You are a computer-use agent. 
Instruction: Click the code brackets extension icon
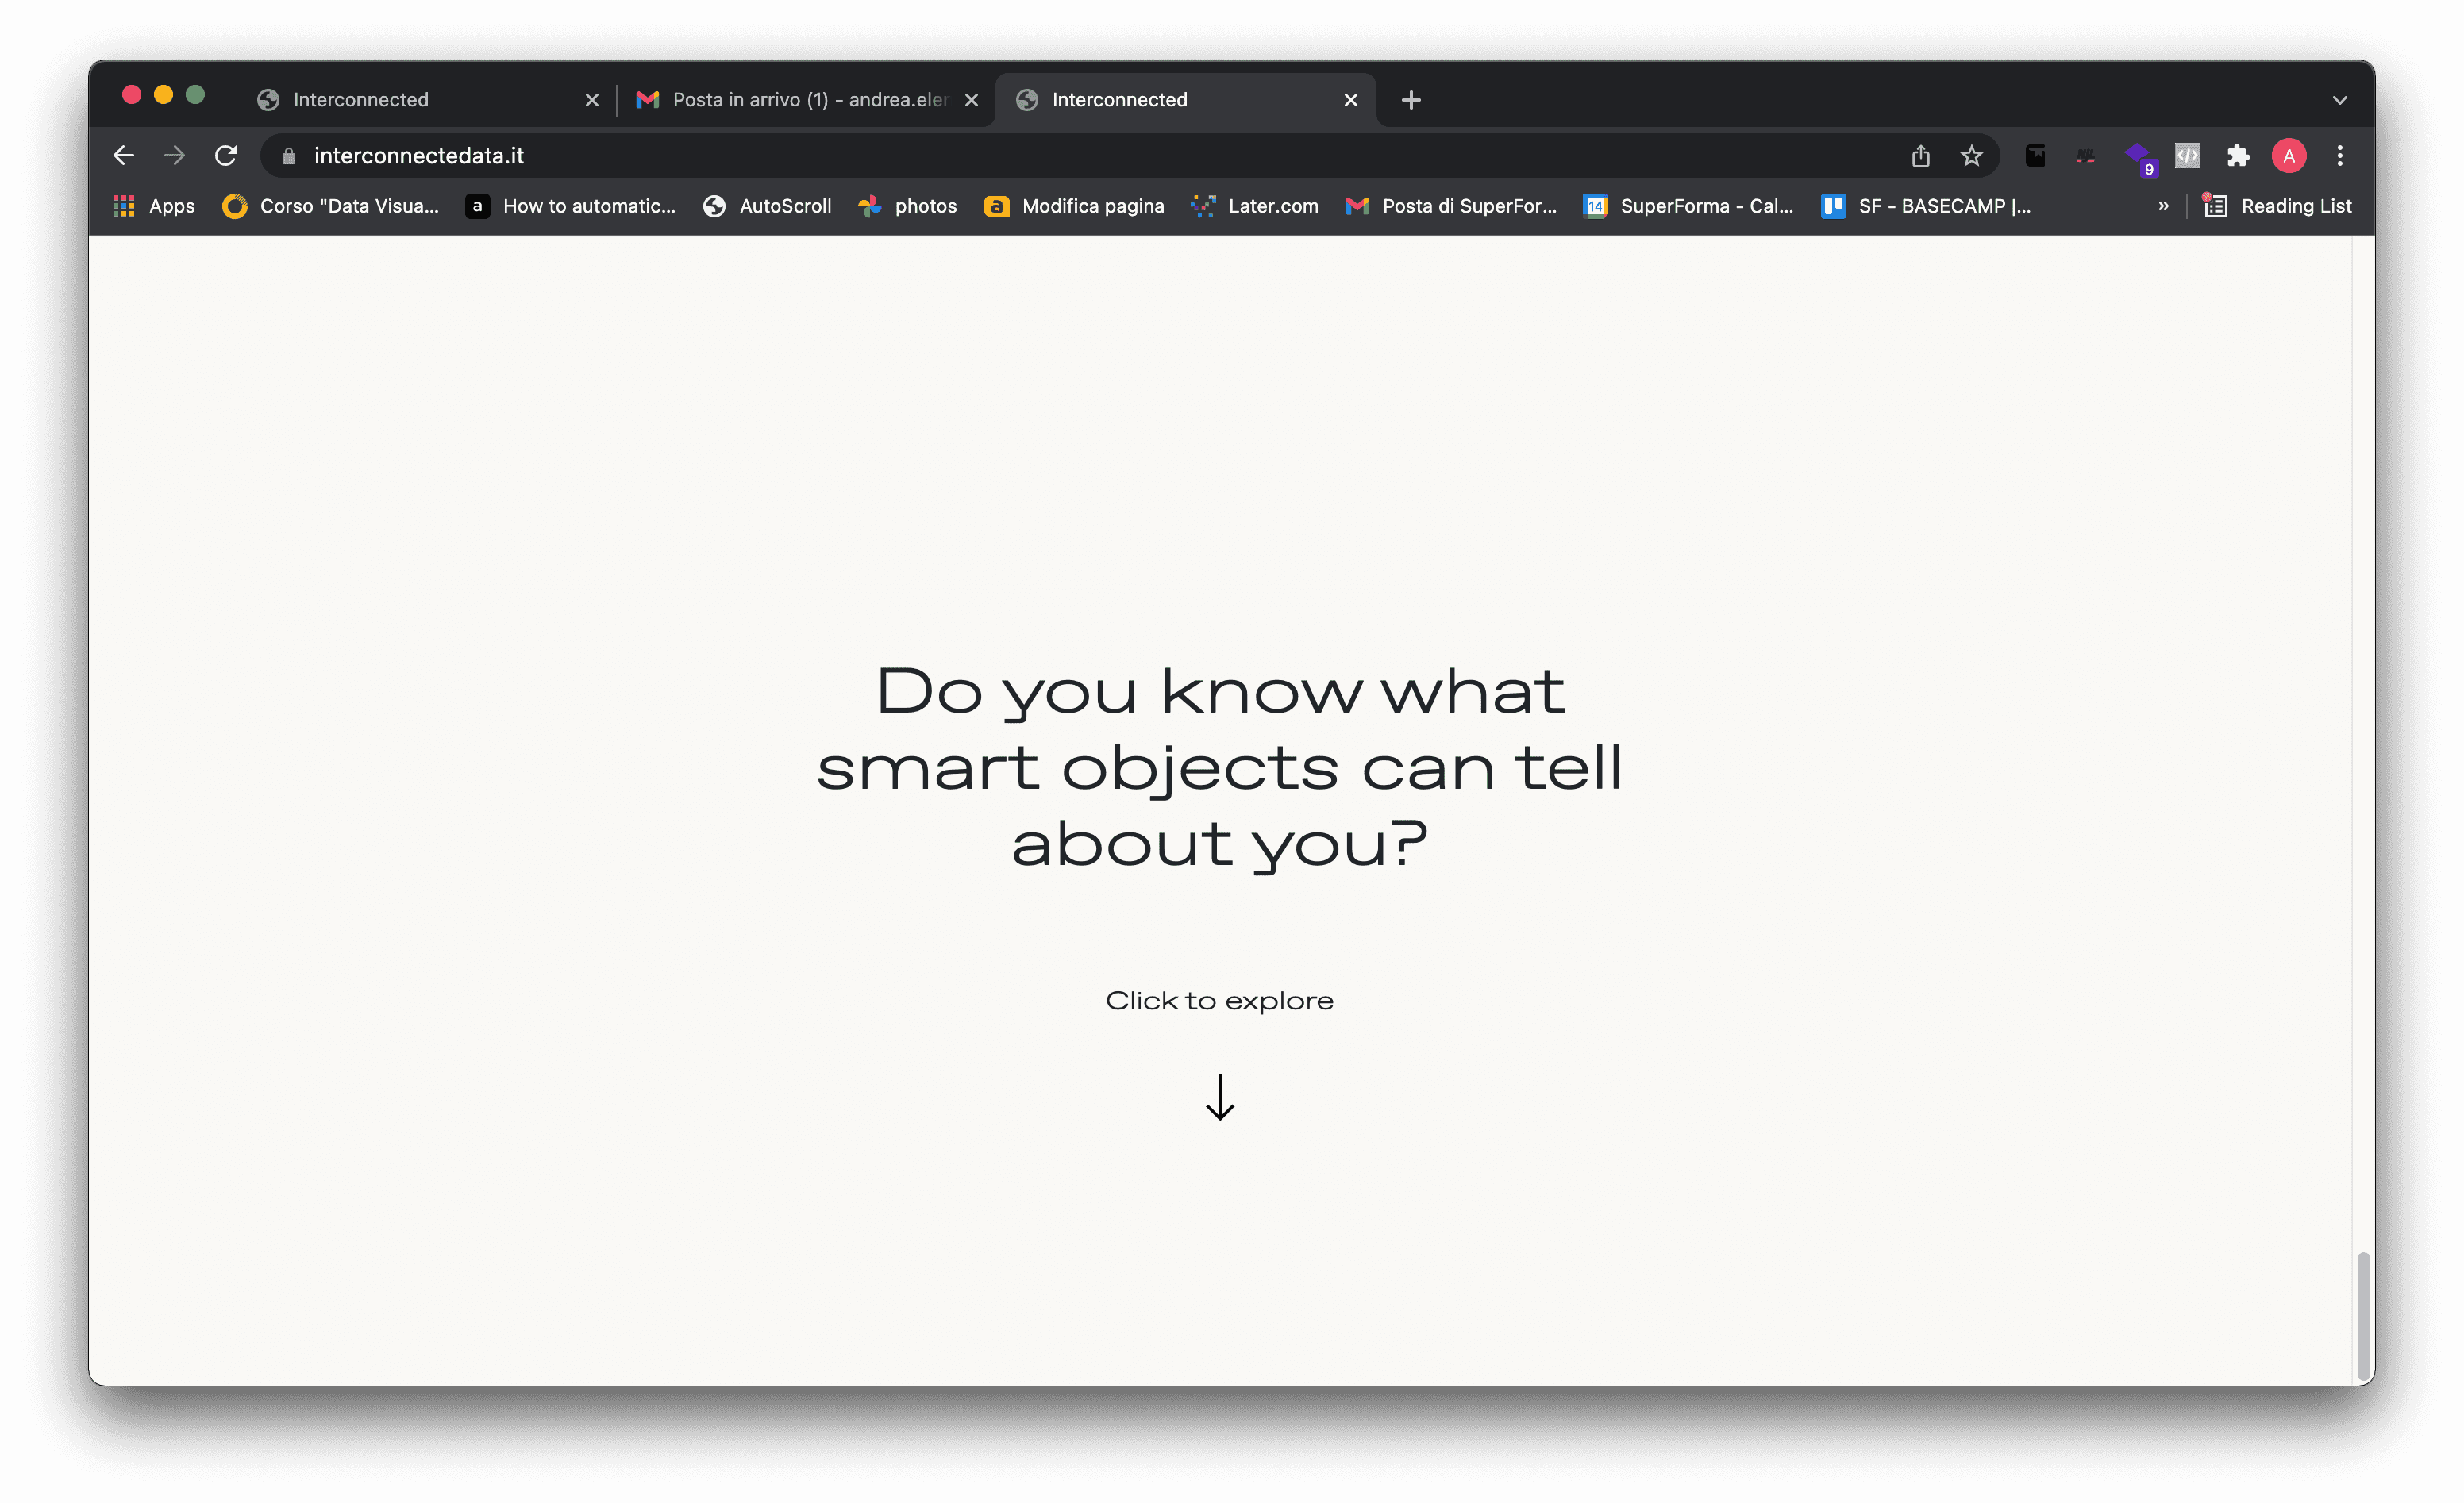coord(2187,156)
